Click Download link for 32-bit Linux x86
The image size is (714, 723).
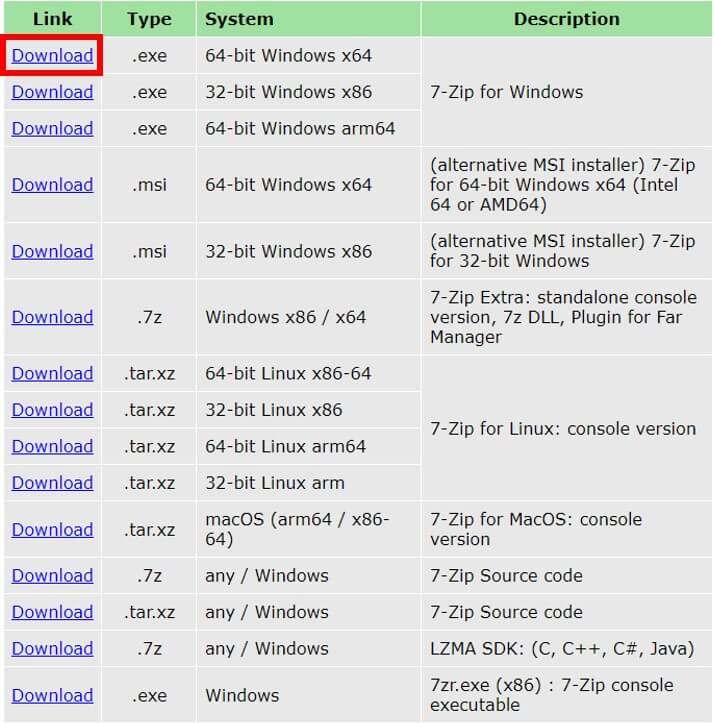pos(53,410)
